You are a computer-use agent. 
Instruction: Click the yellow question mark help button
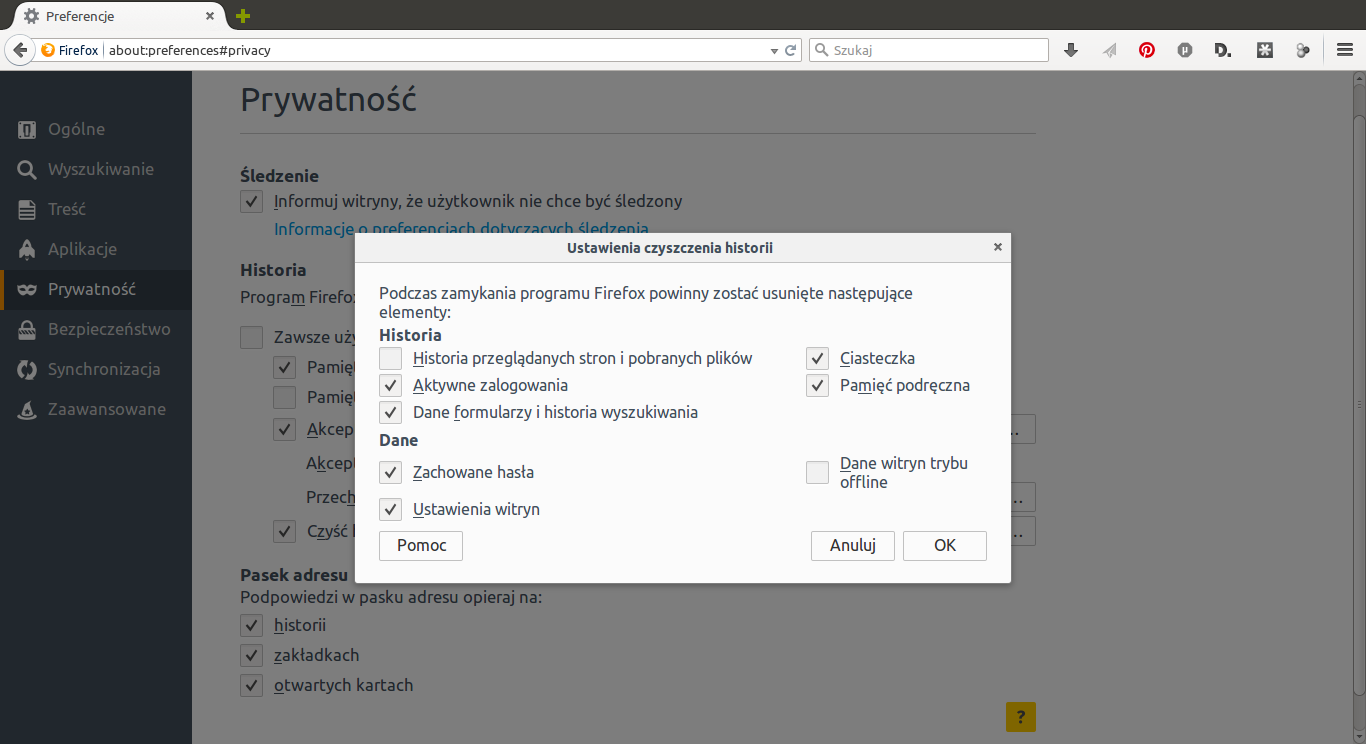point(1021,717)
